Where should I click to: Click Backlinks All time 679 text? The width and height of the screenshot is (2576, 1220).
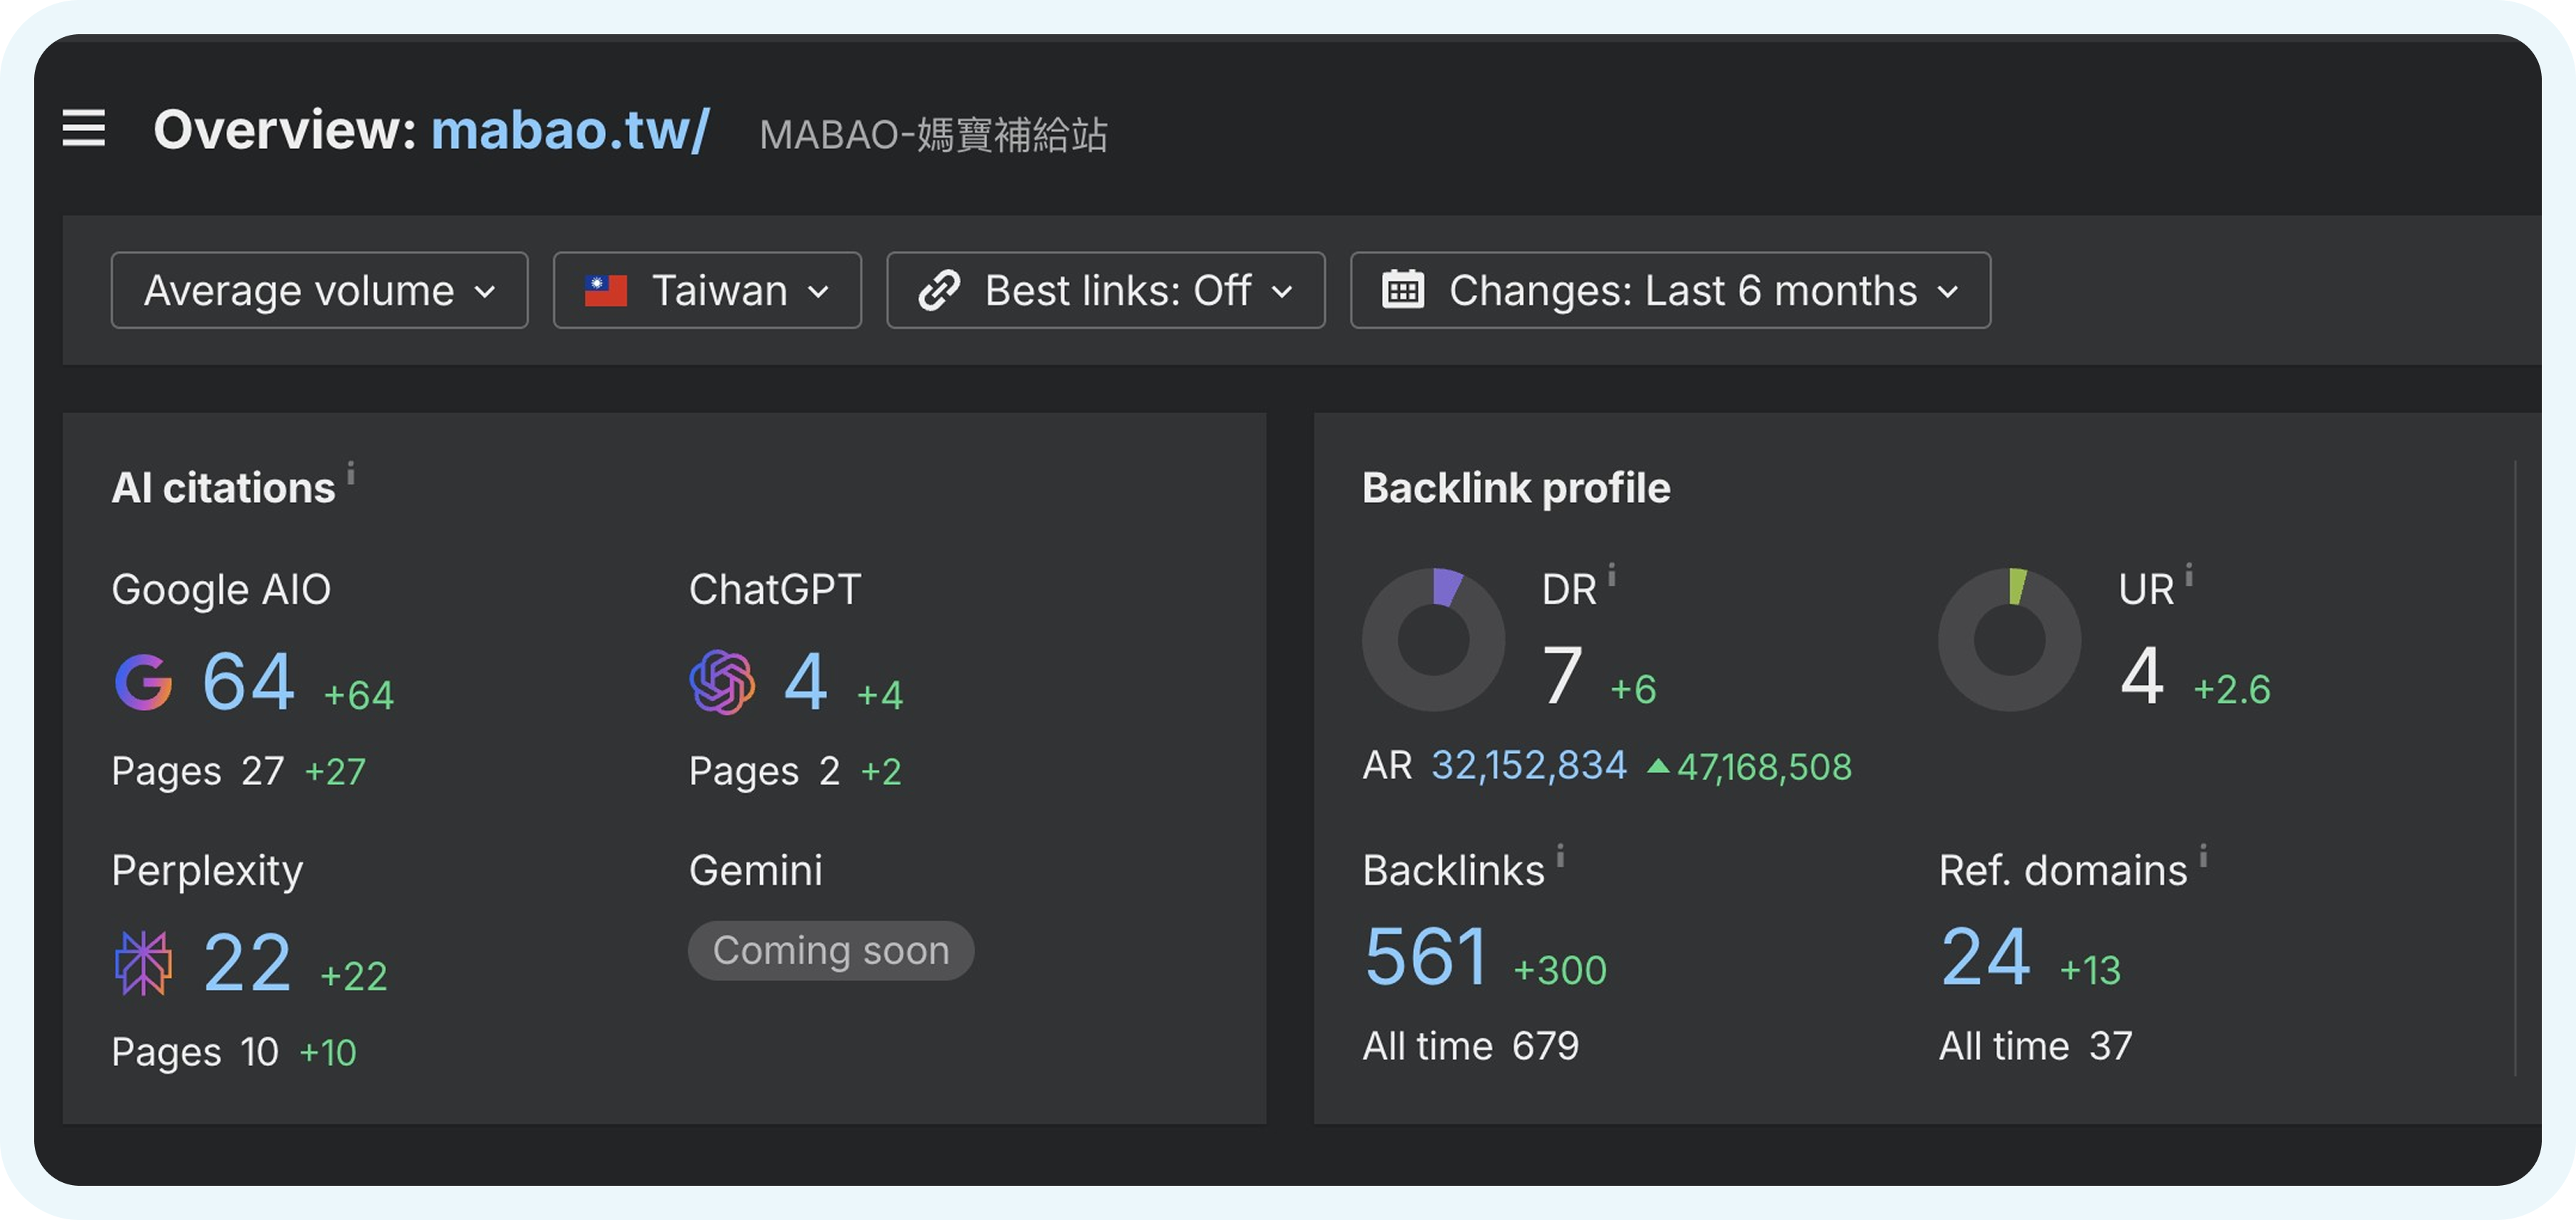(1470, 1046)
